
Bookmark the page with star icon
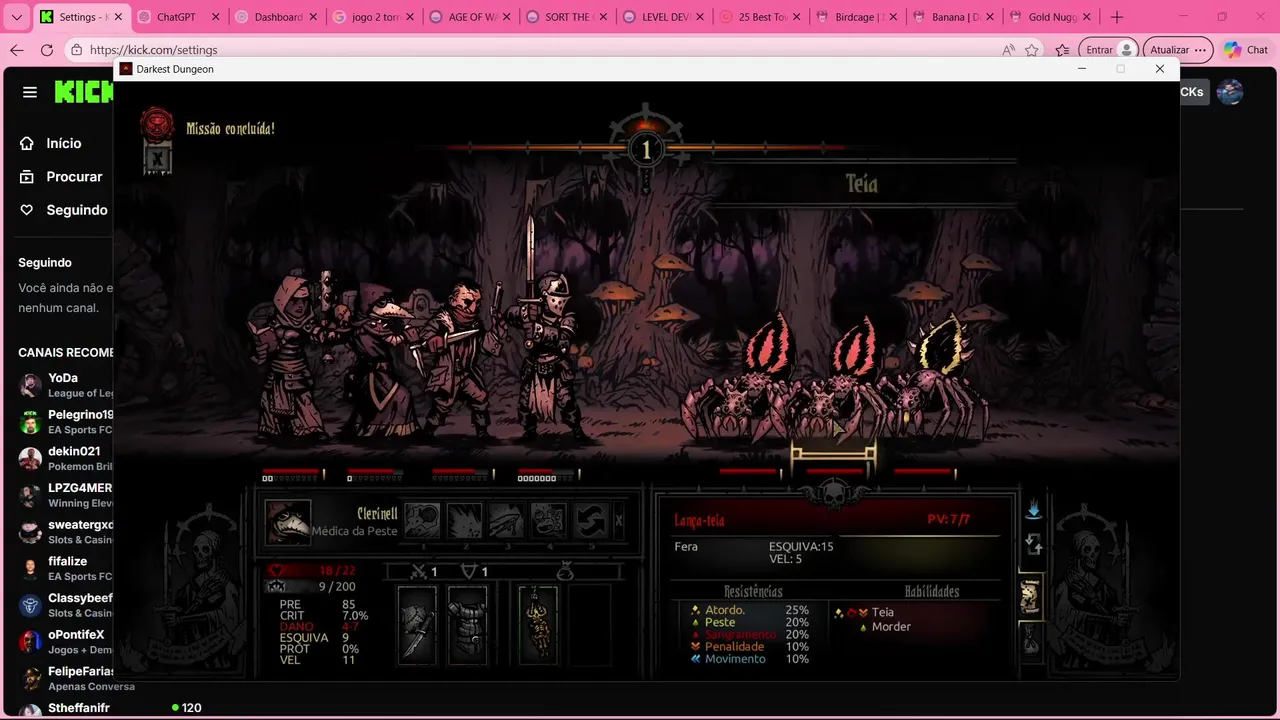pyautogui.click(x=1032, y=50)
